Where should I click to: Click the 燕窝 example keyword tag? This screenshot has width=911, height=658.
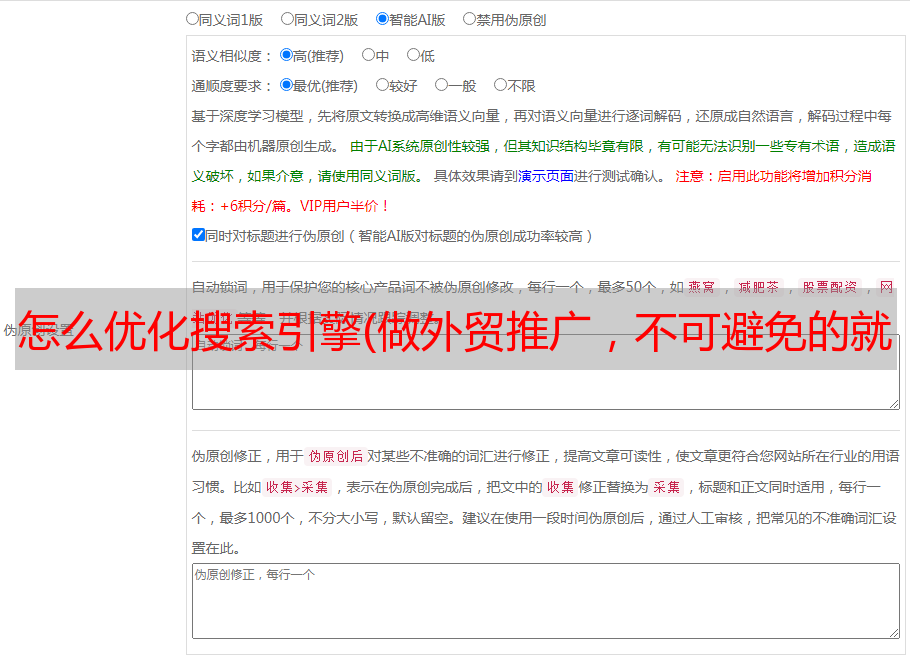(x=701, y=287)
